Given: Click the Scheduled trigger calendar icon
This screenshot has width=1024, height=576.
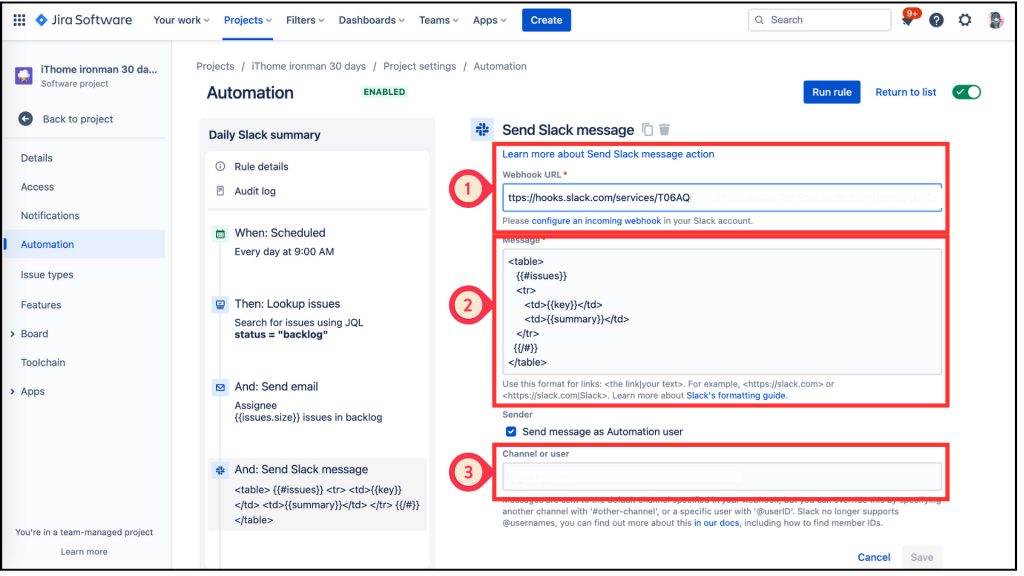Looking at the screenshot, I should click(x=220, y=233).
